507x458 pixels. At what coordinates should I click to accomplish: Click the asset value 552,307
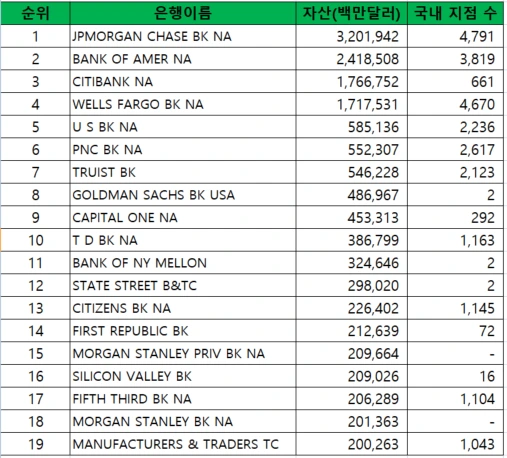373,150
